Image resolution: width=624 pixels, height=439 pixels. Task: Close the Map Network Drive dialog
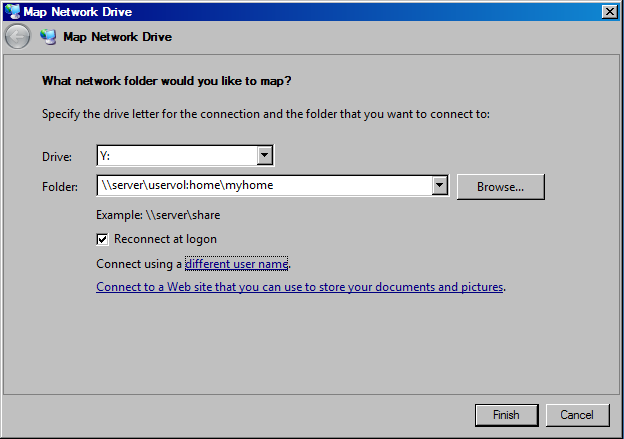coord(609,11)
